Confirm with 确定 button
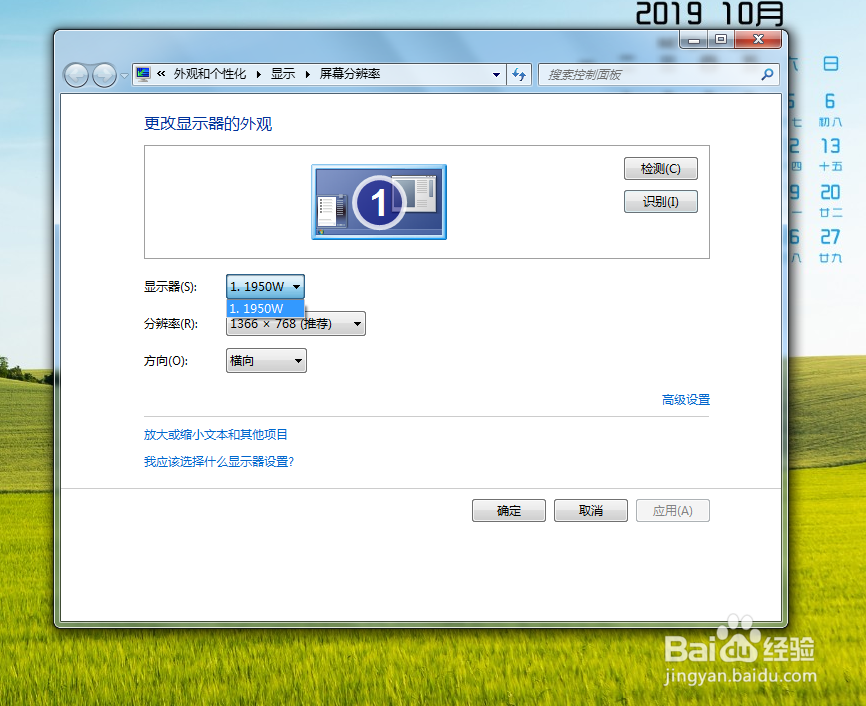866x706 pixels. click(x=509, y=510)
